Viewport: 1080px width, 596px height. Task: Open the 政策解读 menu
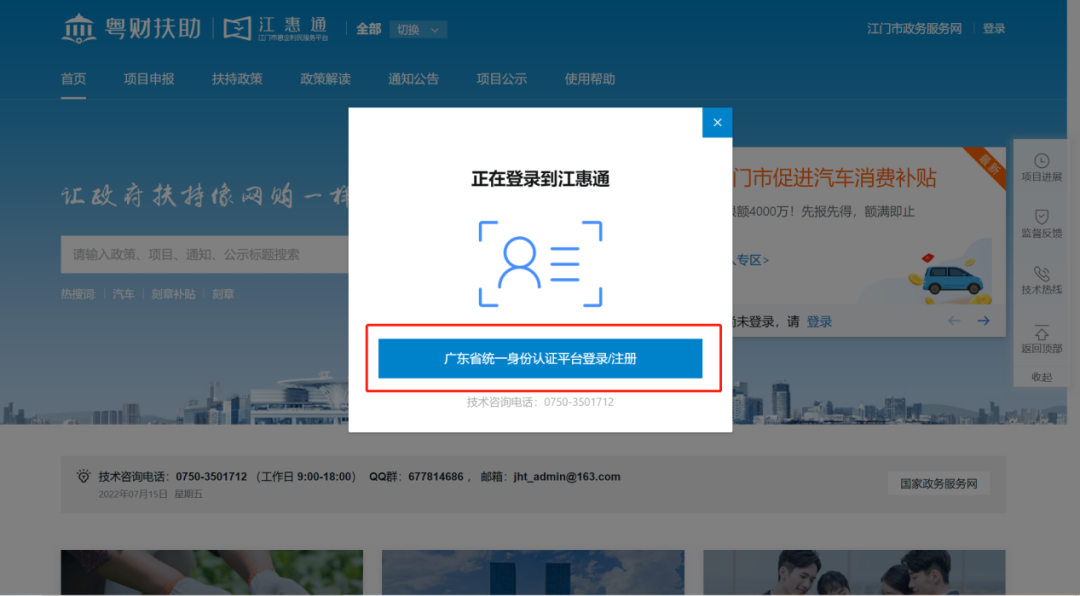pos(325,79)
